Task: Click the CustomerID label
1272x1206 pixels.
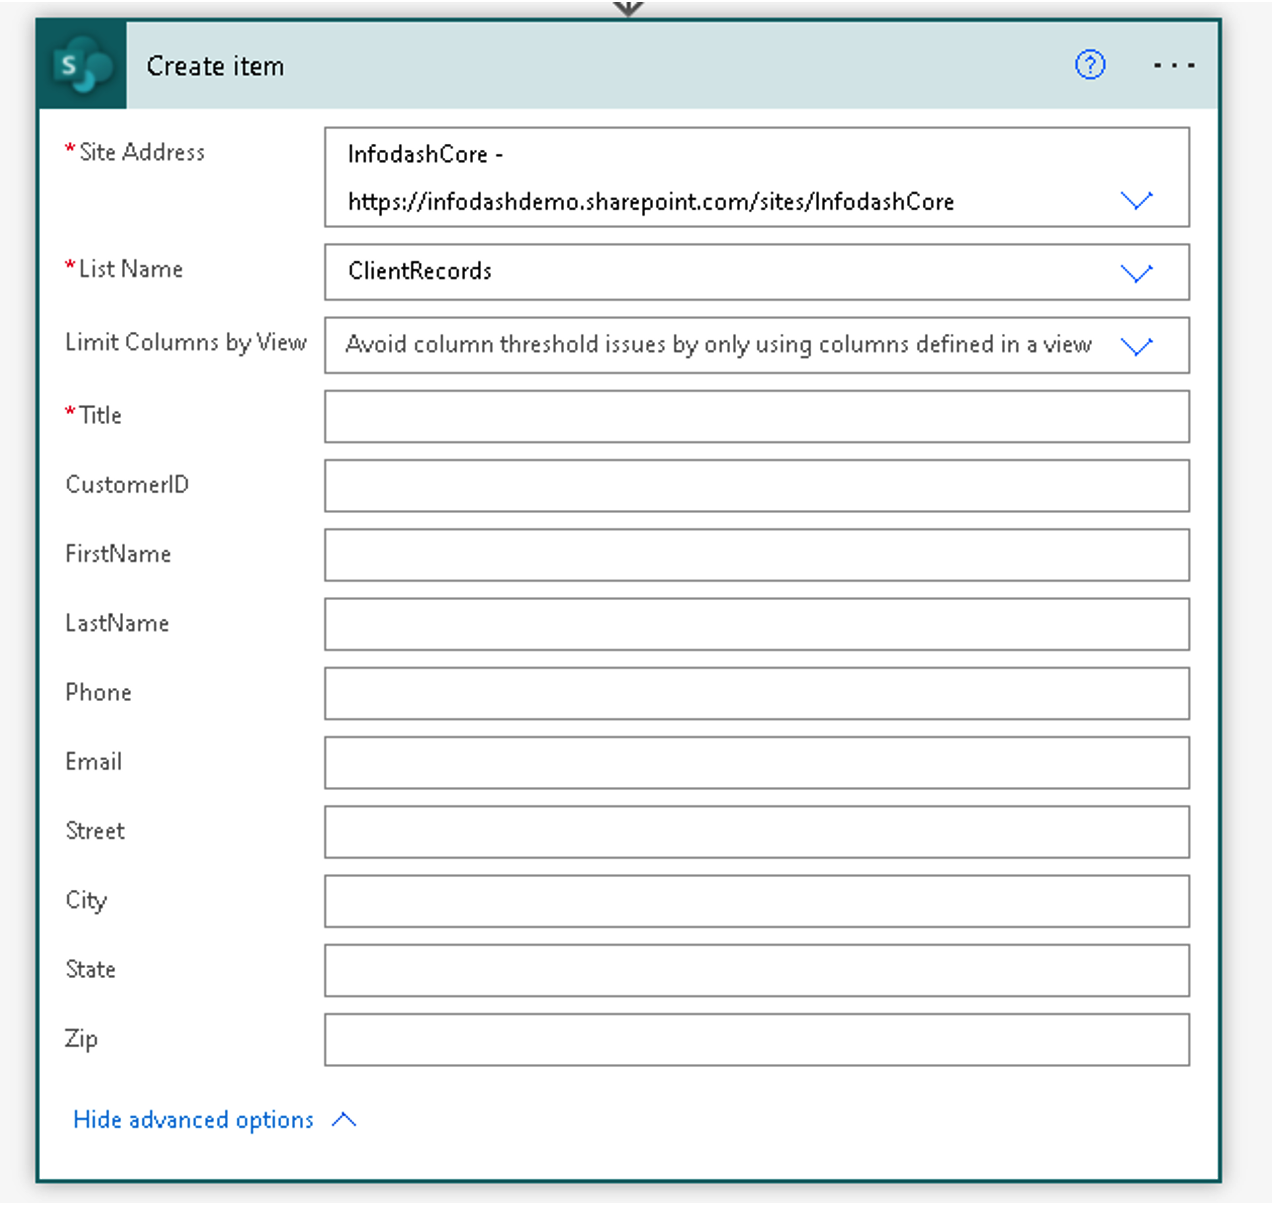Action: 127,485
